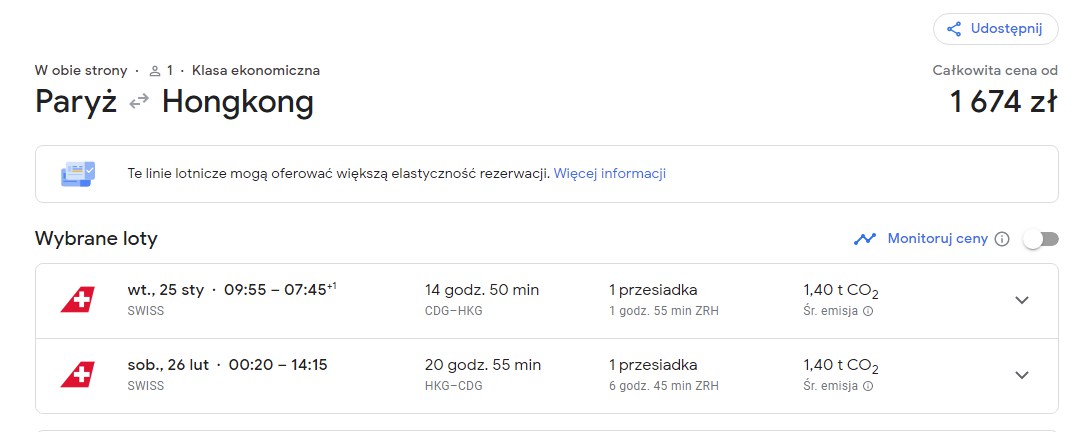Click the booking flexibility ticket icon

[77, 173]
